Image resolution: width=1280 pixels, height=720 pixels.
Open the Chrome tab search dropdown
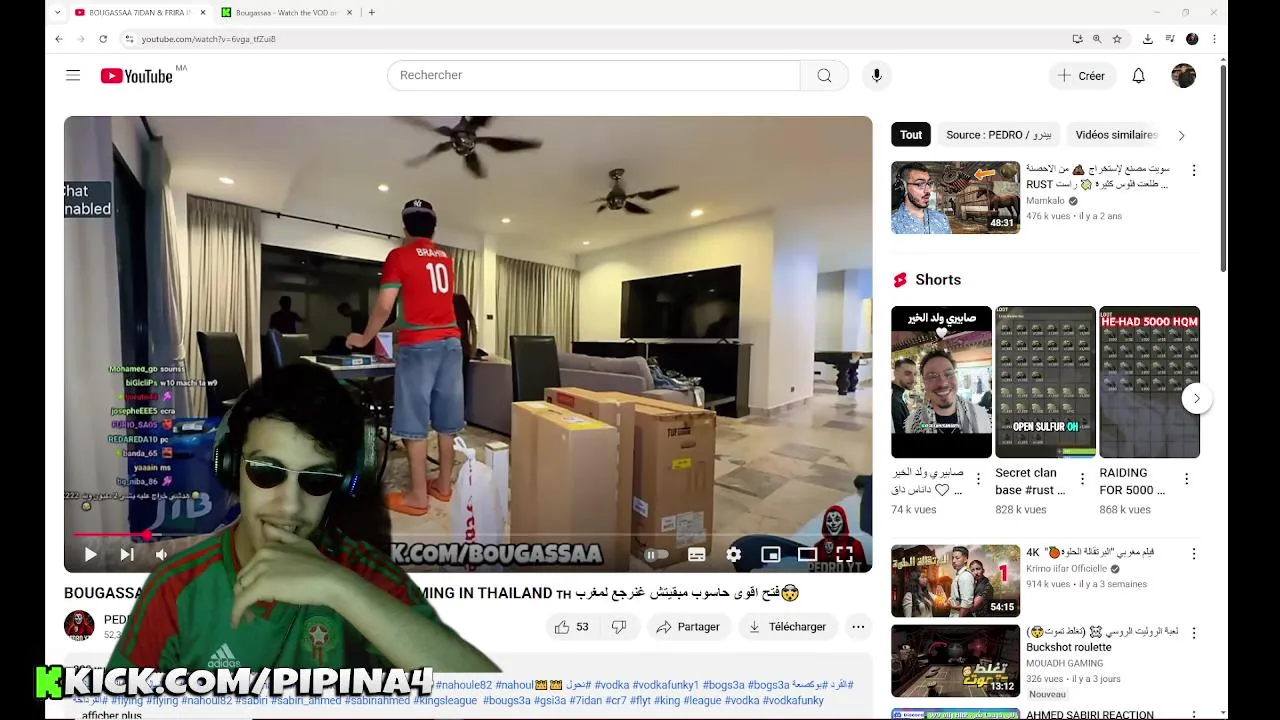[57, 12]
